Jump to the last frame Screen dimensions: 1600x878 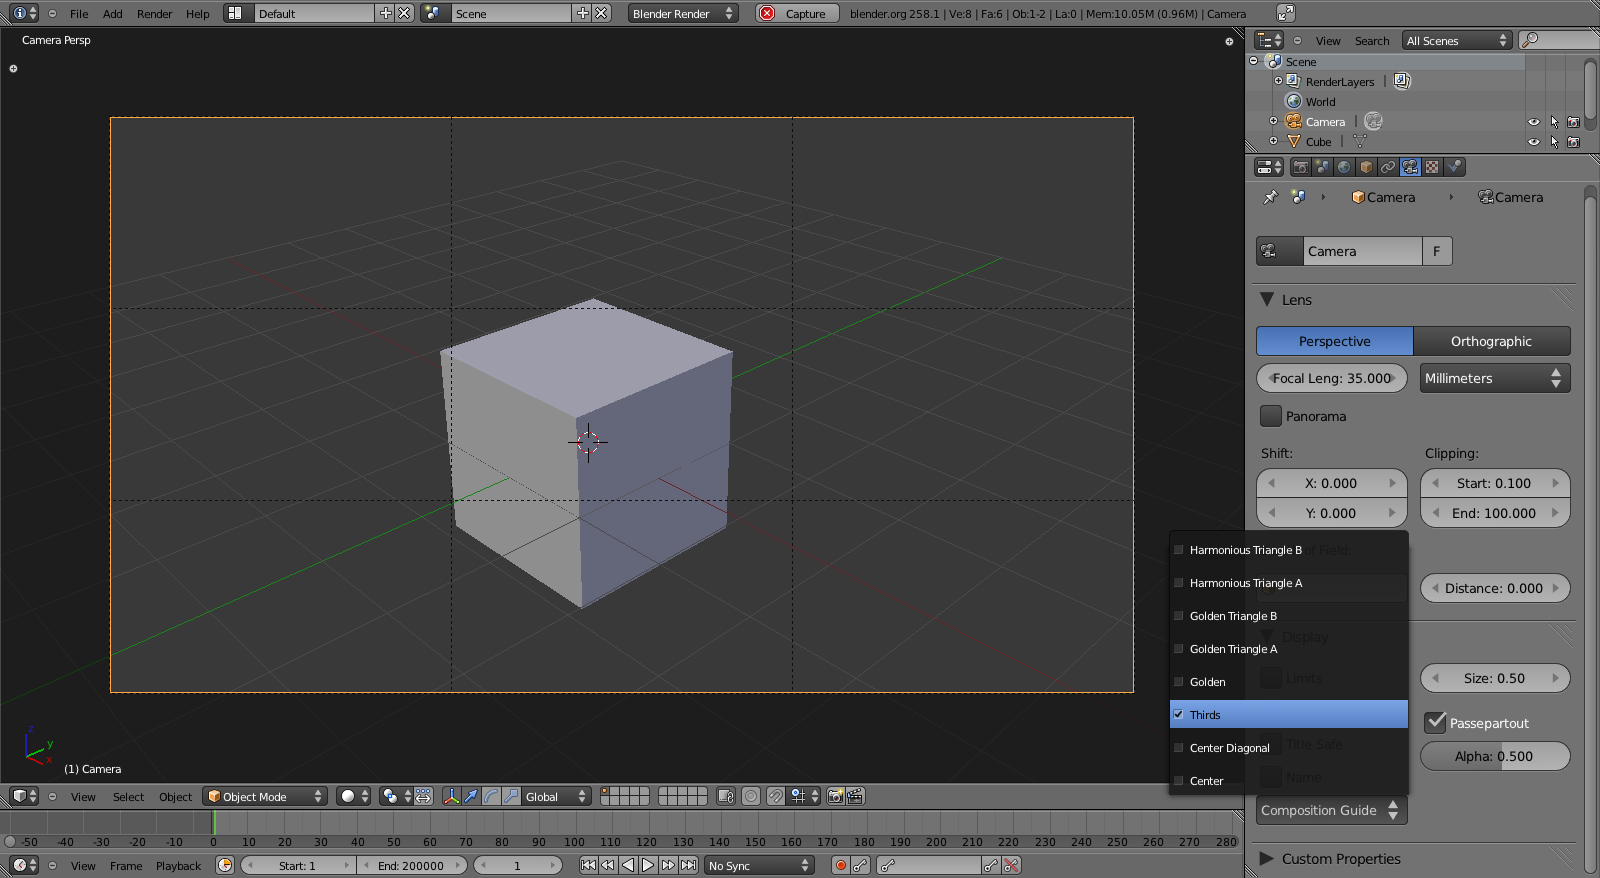click(x=688, y=865)
